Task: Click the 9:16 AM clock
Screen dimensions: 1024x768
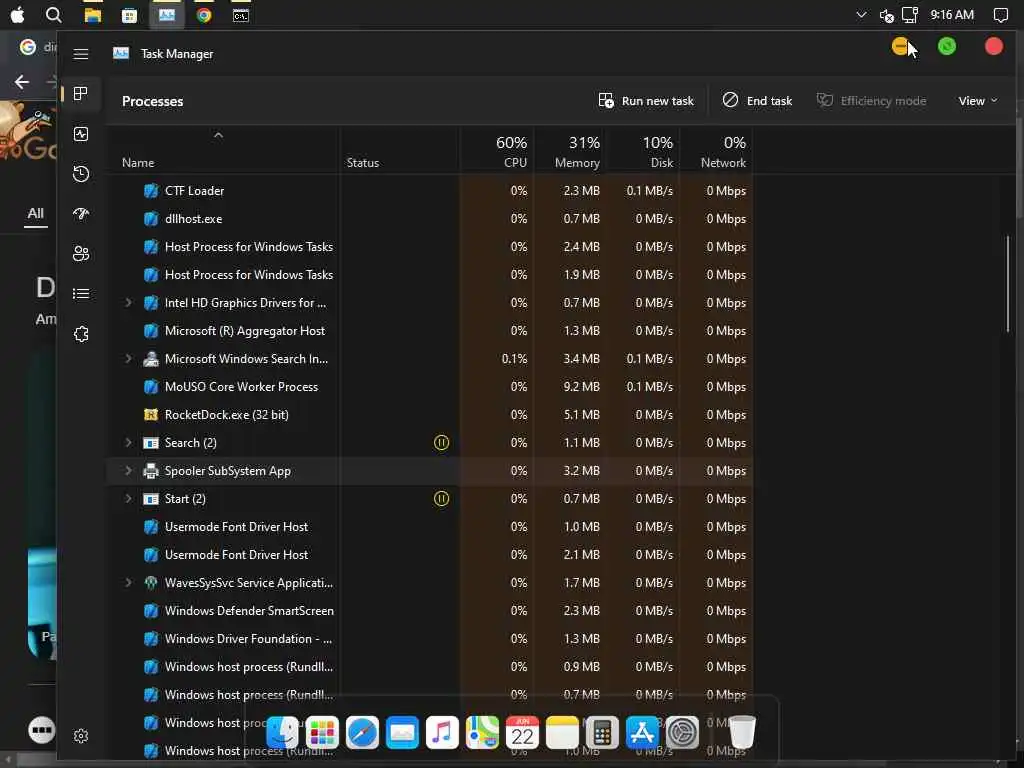Action: coord(952,14)
